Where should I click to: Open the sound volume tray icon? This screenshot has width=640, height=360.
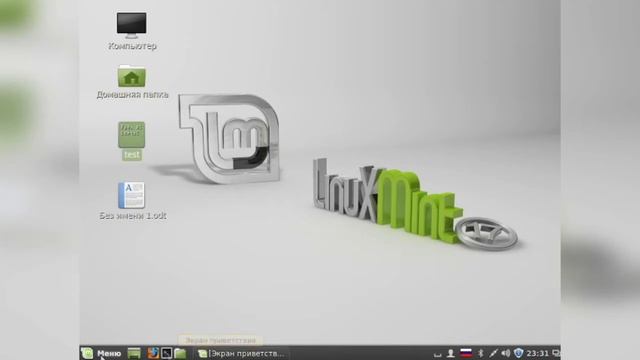point(506,353)
